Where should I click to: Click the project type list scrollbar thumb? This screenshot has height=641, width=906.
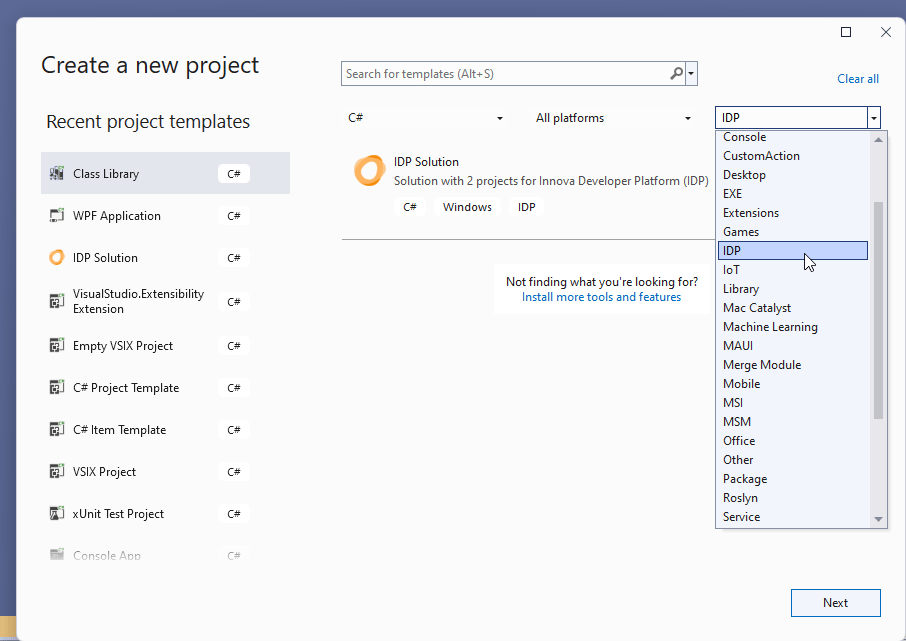[x=878, y=310]
